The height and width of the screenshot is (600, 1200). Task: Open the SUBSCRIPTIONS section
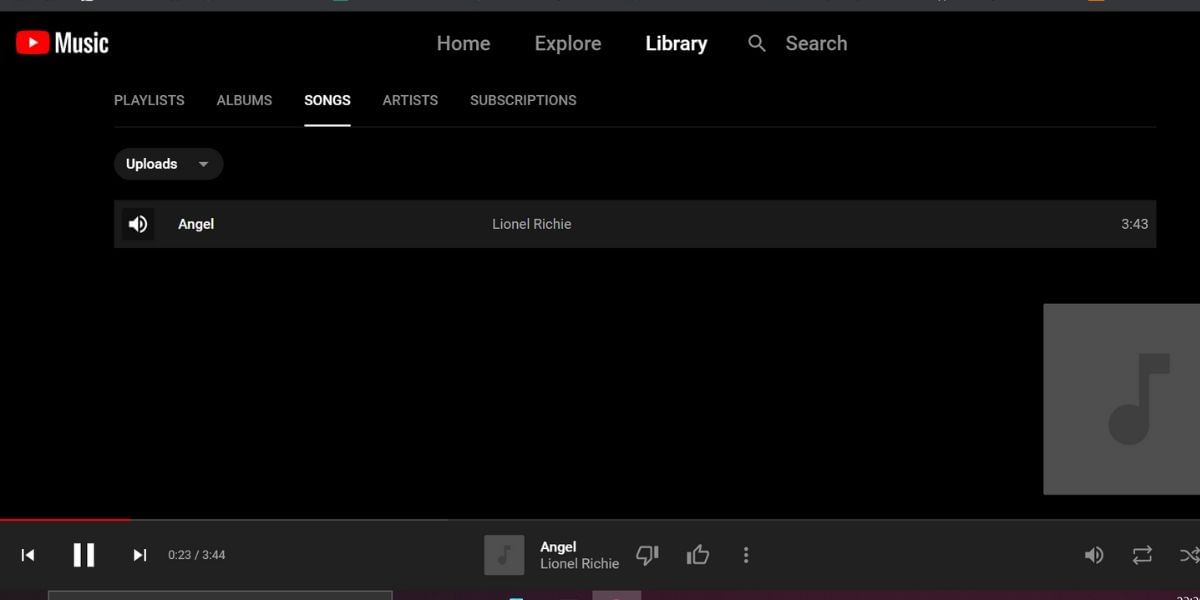pos(523,100)
